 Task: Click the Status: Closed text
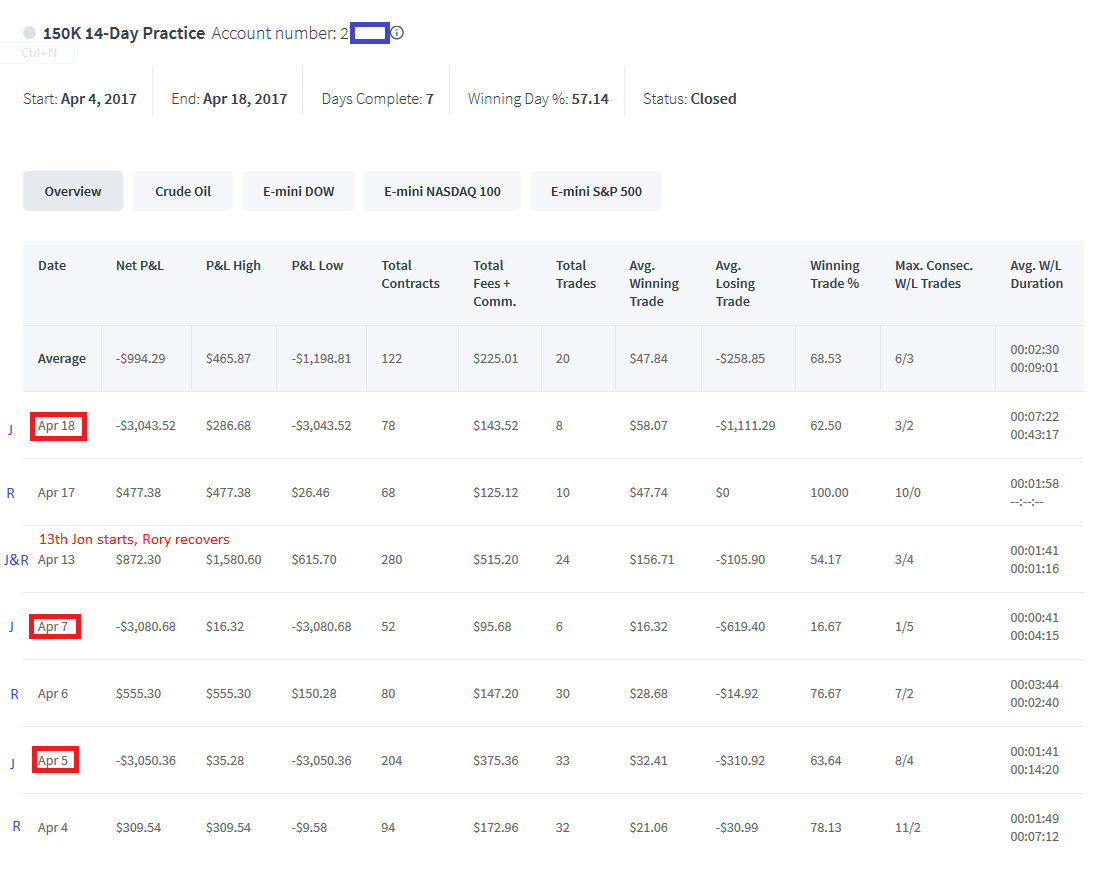tap(690, 99)
